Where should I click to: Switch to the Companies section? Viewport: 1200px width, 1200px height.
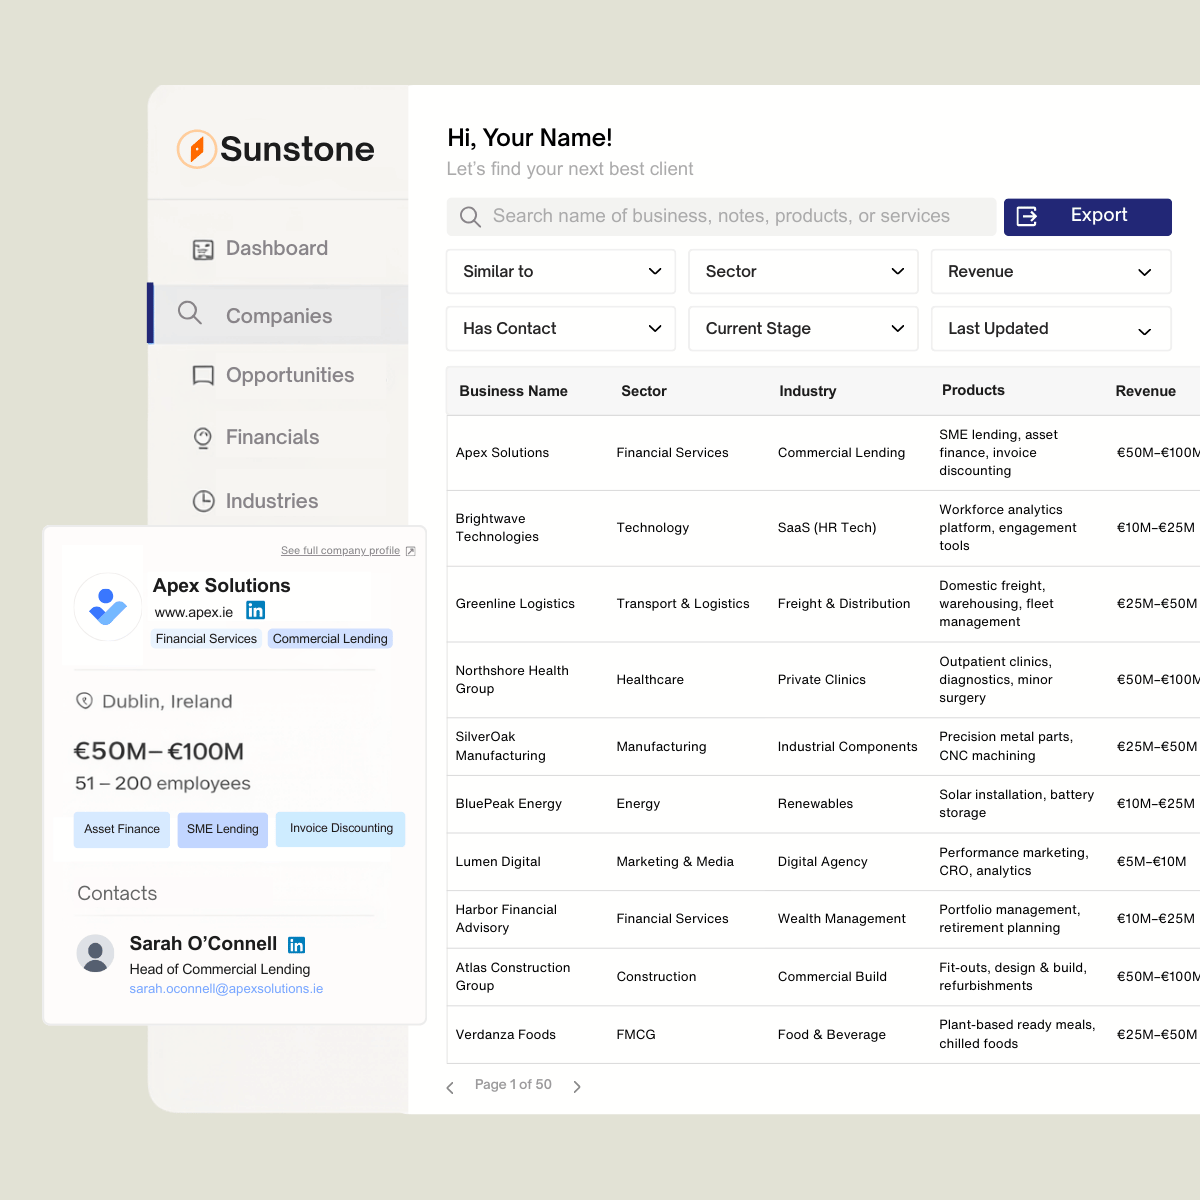pos(279,315)
